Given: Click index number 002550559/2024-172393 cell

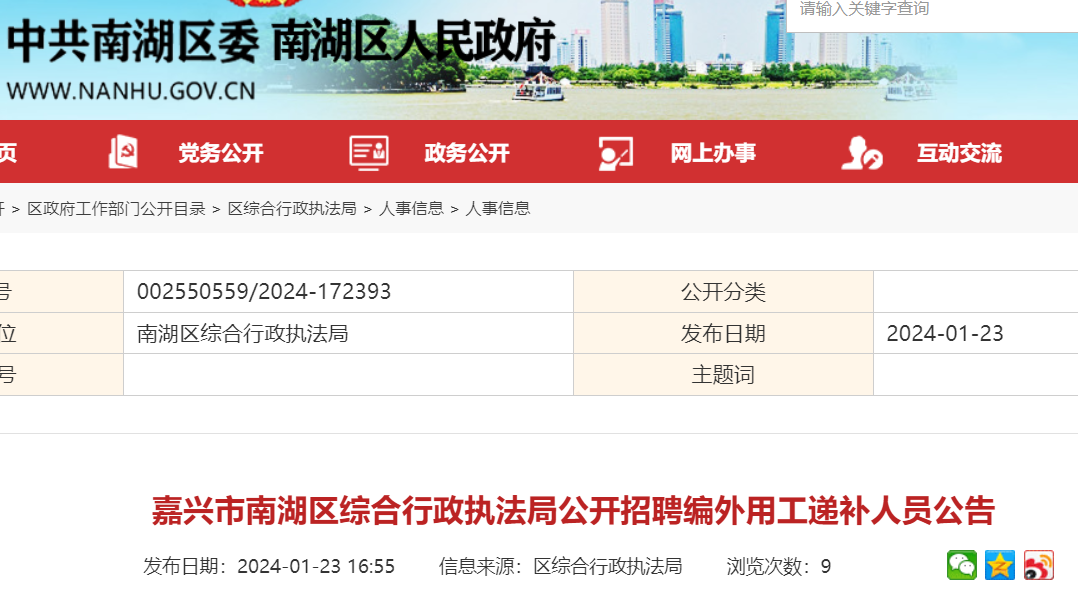Looking at the screenshot, I should click(x=264, y=292).
